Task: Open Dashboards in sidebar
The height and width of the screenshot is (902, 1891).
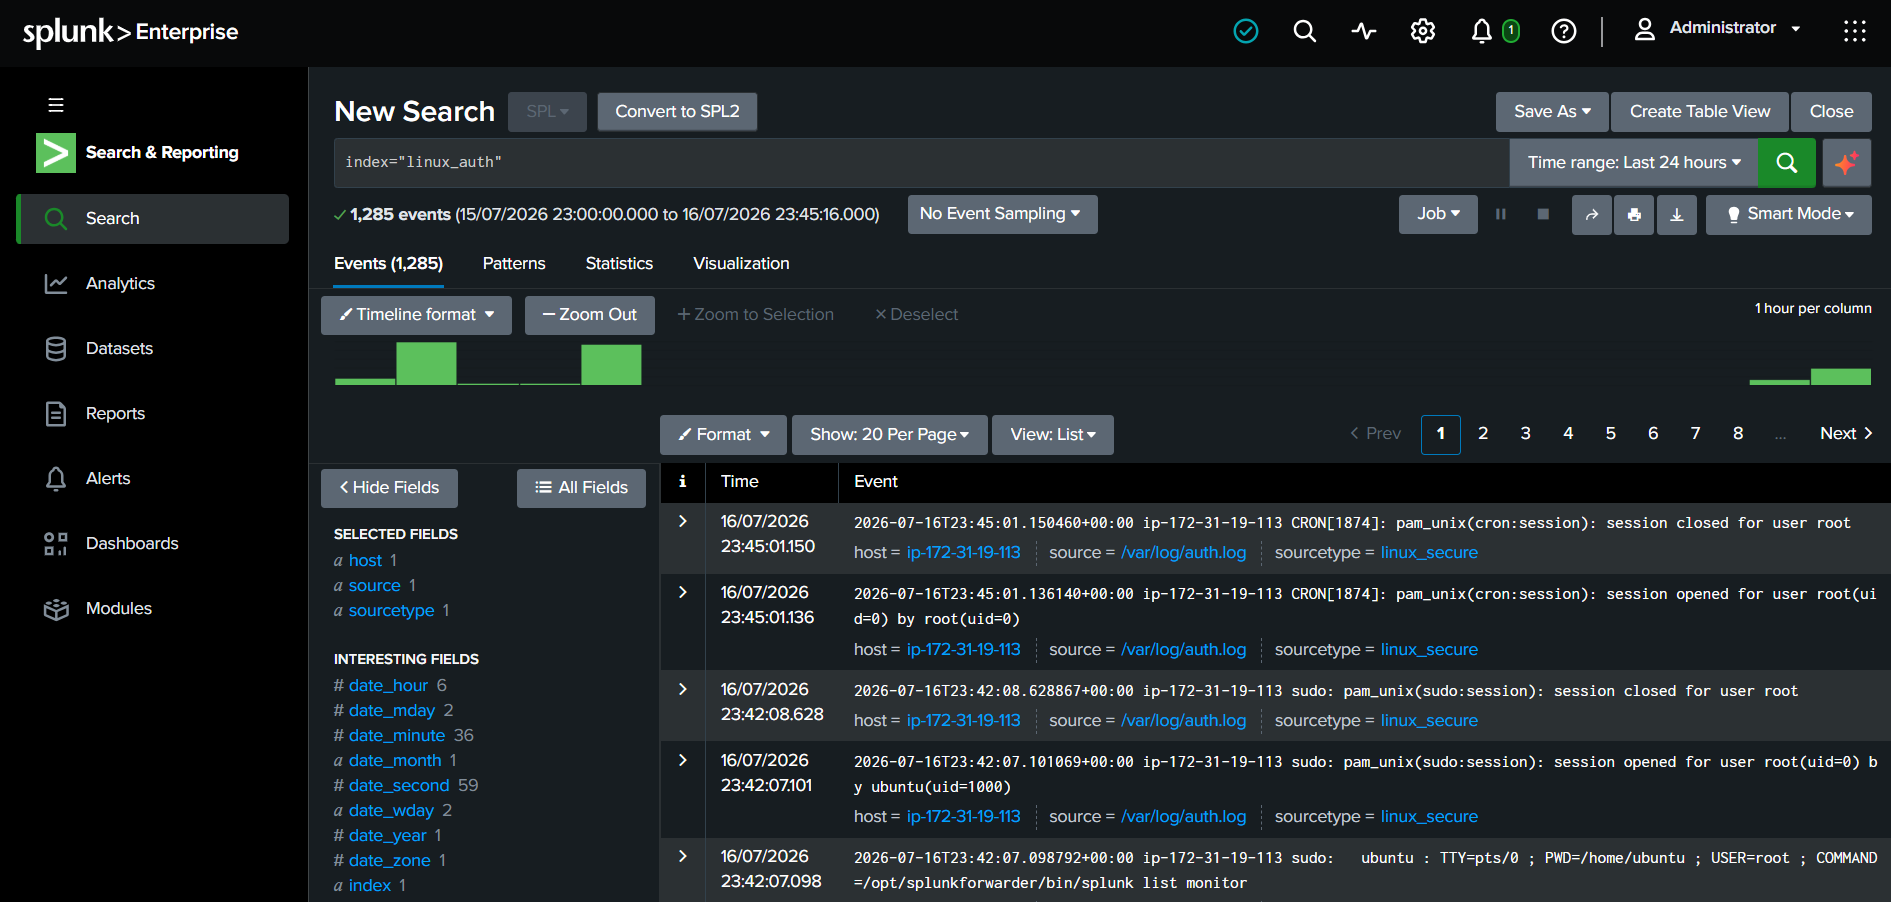Action: pos(152,544)
